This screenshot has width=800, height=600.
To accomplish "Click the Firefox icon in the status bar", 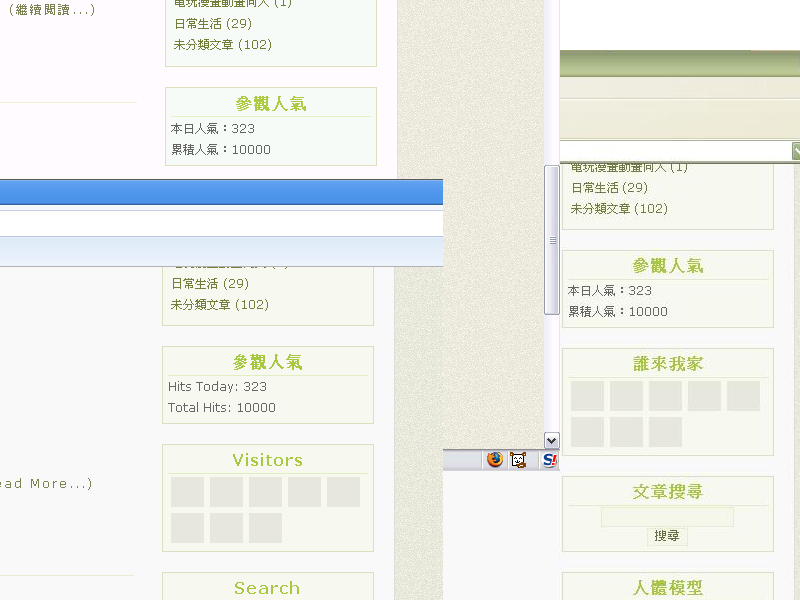I will coord(494,460).
